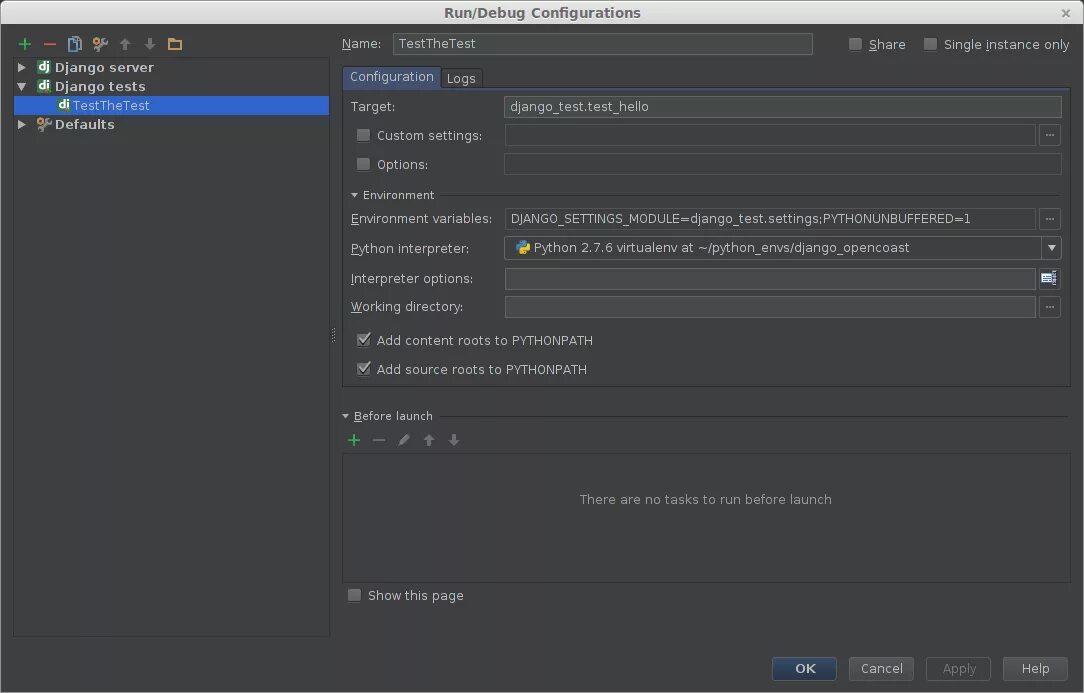Collapse the Environment section
This screenshot has width=1084, height=693.
tap(354, 195)
